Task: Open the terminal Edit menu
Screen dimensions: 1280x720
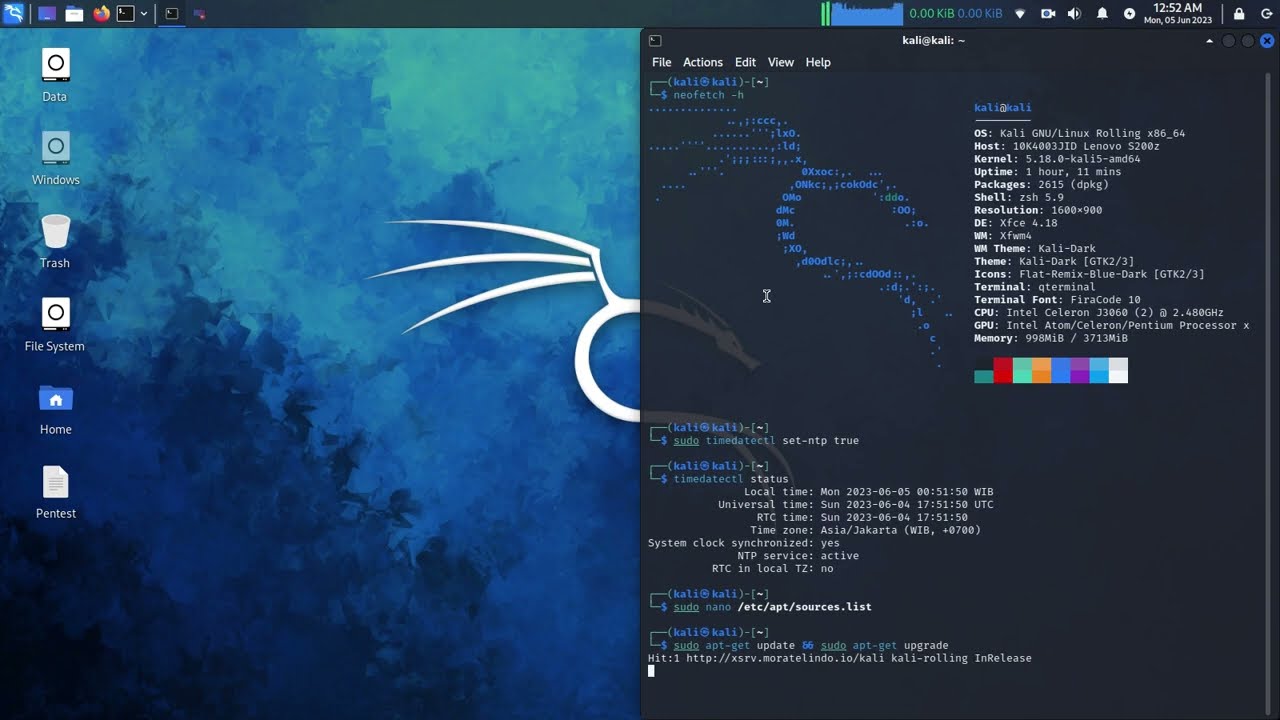Action: click(x=745, y=62)
